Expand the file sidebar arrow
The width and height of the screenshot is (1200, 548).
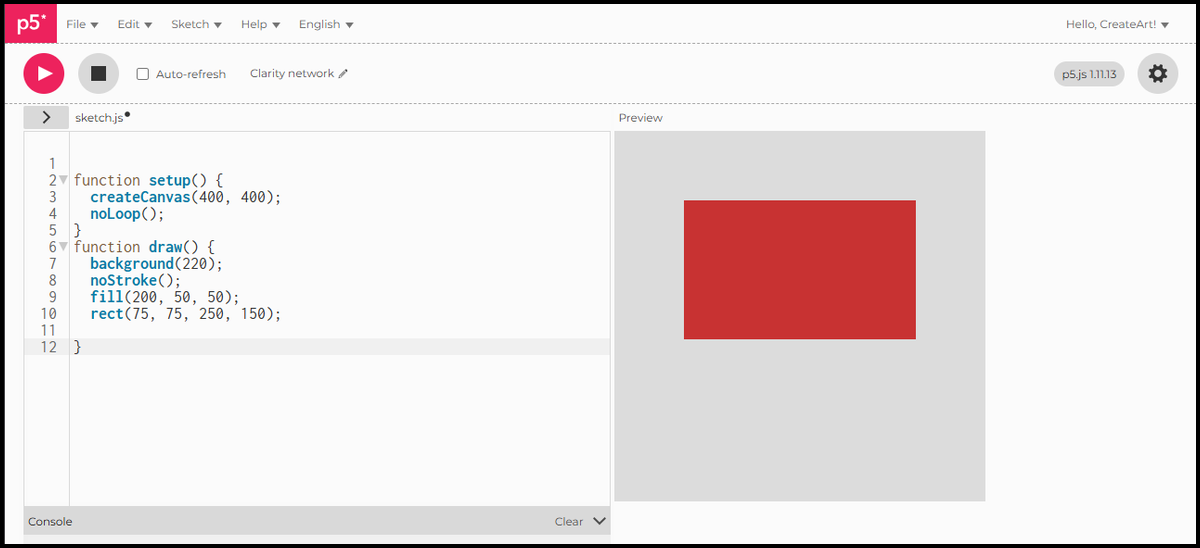[x=47, y=117]
